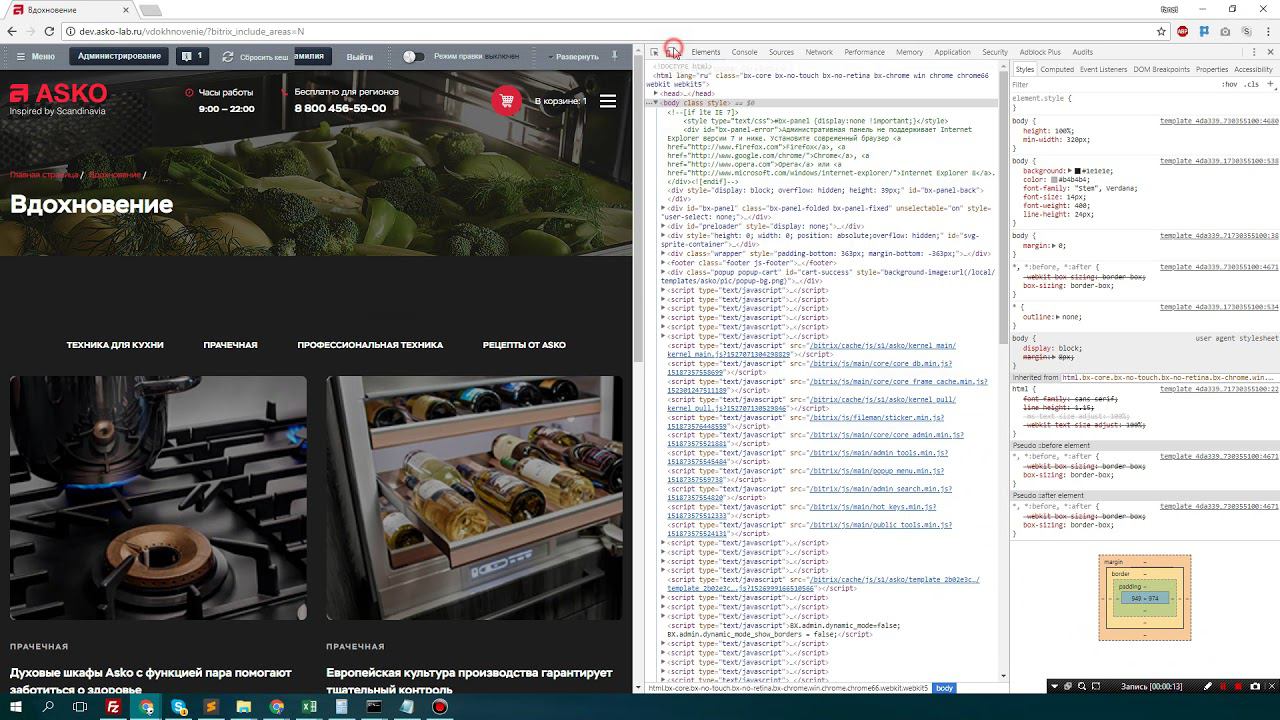
Task: Open the Chrome three-dot menu
Action: [1269, 31]
